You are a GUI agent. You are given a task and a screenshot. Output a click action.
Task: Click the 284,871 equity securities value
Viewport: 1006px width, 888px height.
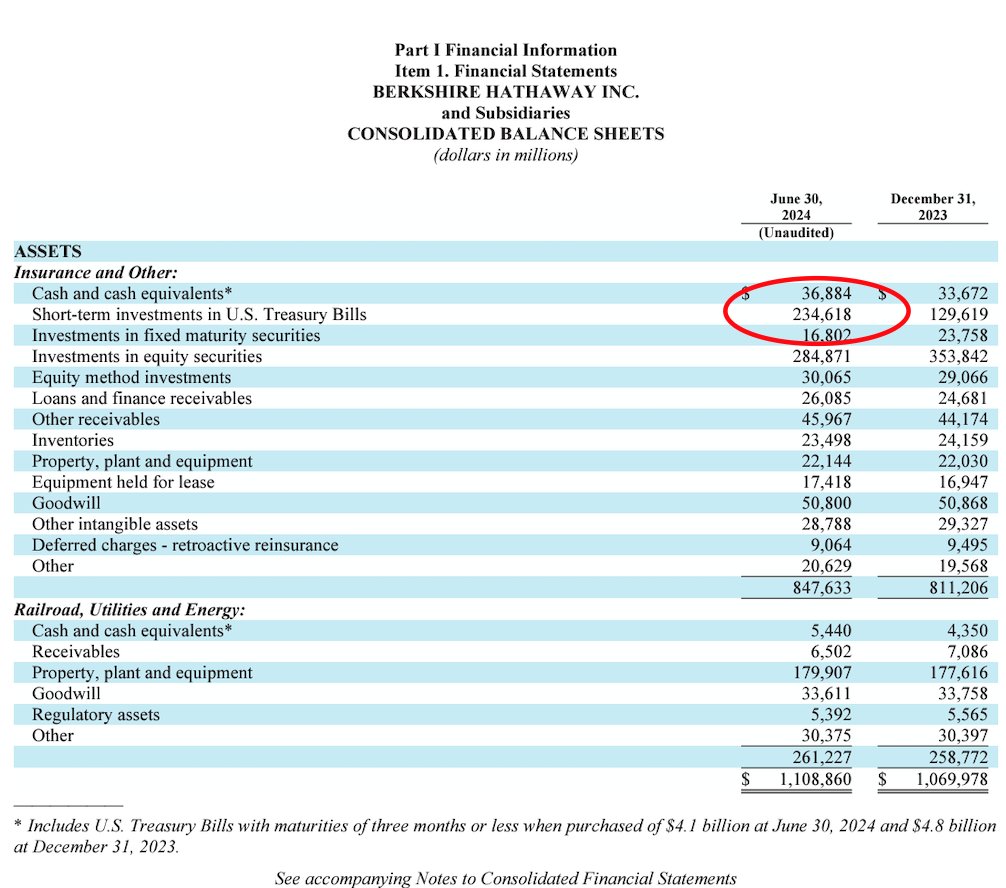[822, 357]
